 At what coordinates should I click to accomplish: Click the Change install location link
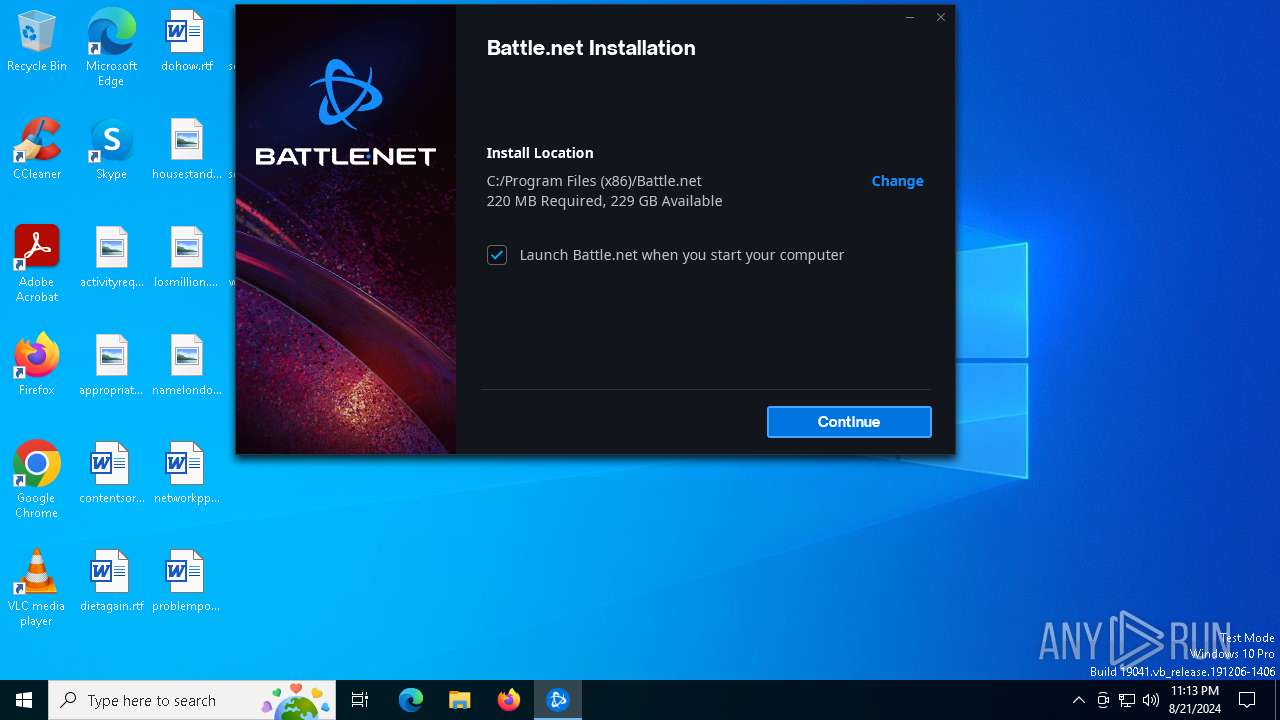pyautogui.click(x=897, y=181)
